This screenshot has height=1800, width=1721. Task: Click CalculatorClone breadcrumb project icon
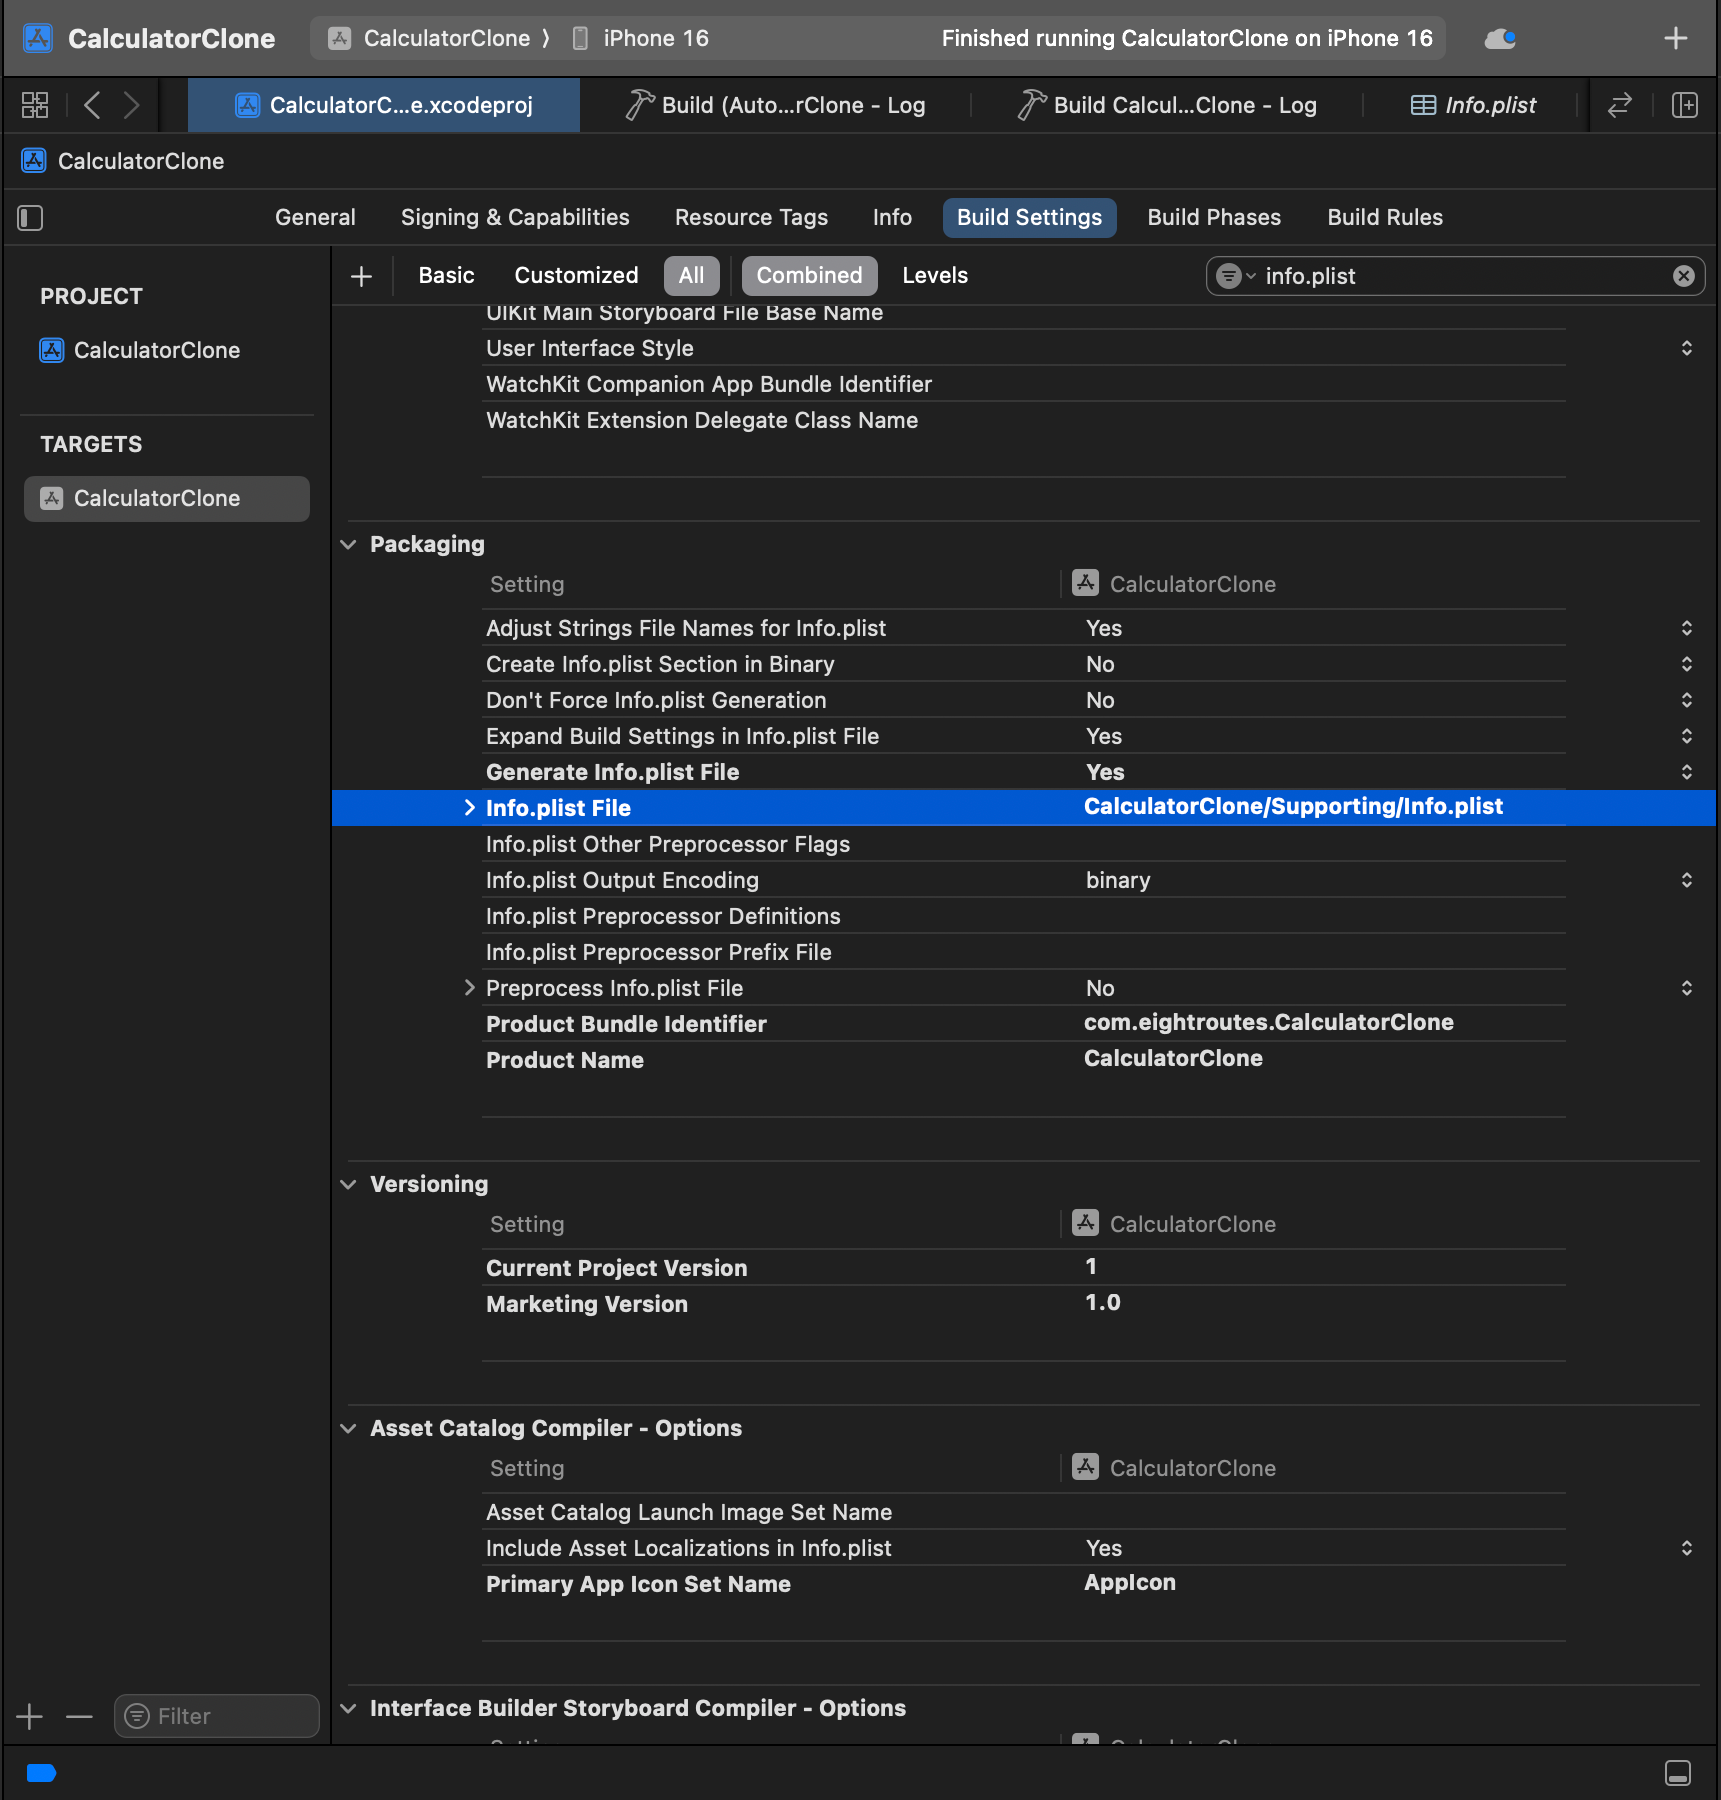(34, 161)
